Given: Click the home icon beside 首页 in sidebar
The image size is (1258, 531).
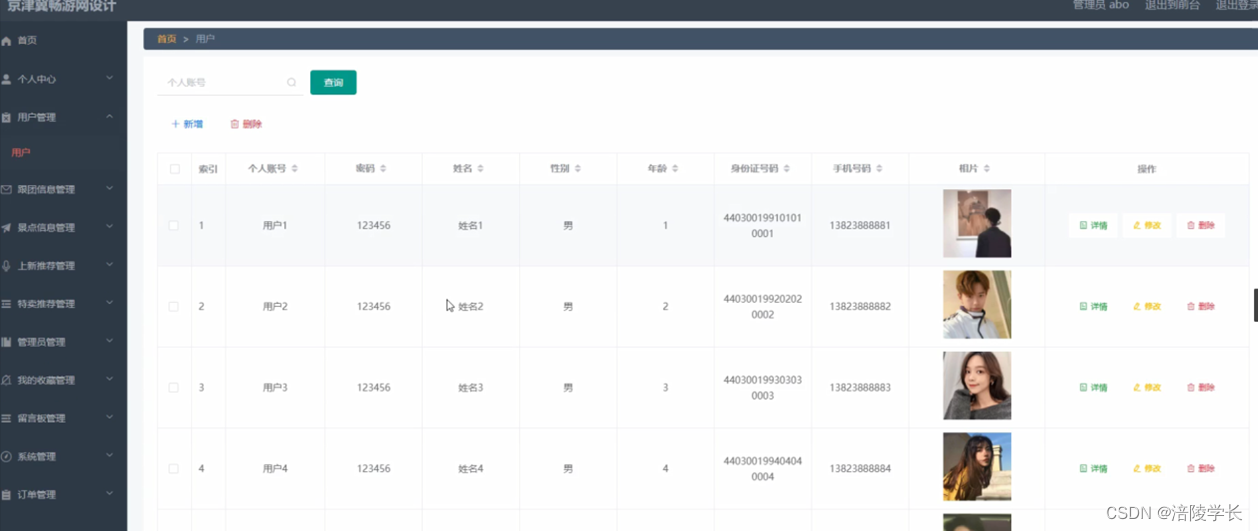Looking at the screenshot, I should tap(7, 41).
